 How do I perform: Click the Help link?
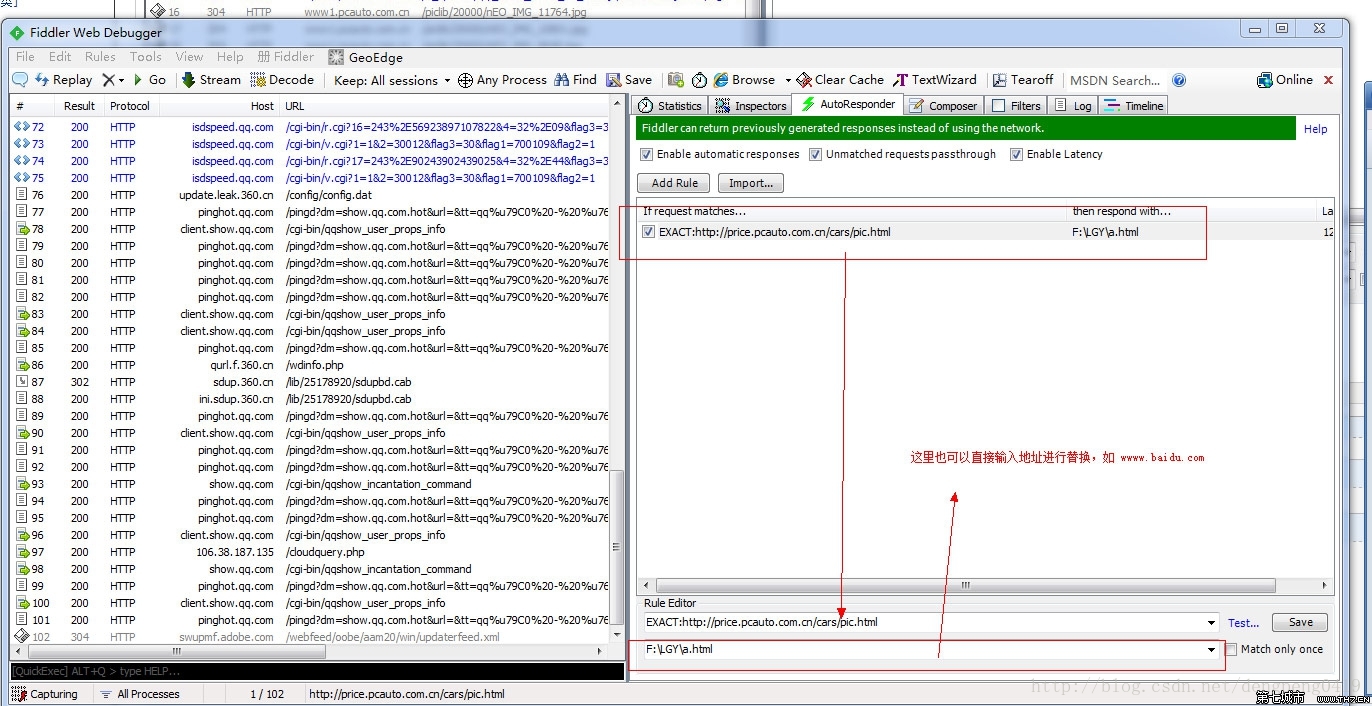click(x=1316, y=129)
